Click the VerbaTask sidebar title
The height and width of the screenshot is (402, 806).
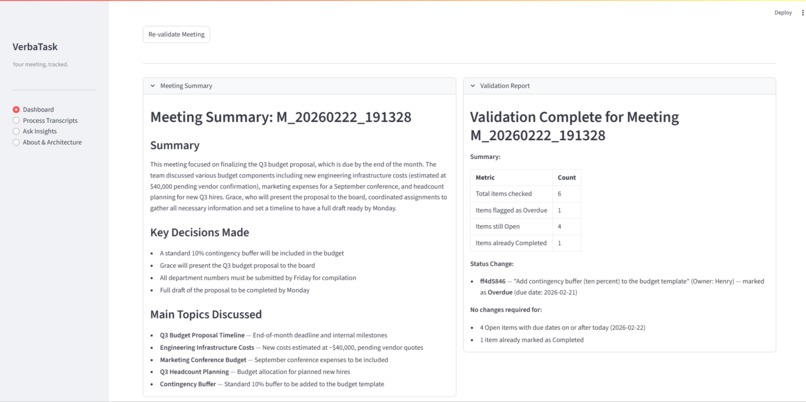click(x=35, y=47)
